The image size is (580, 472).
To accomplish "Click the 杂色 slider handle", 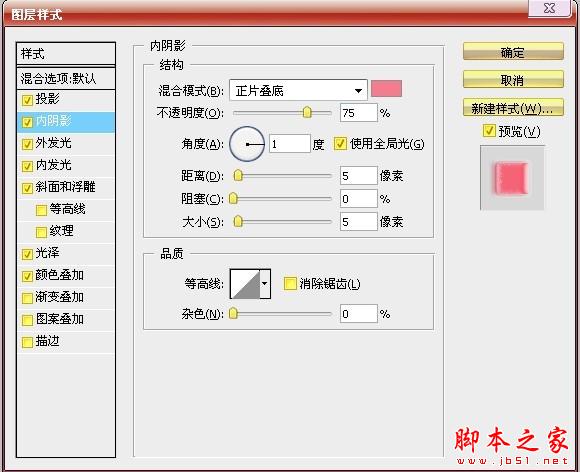I will [x=233, y=313].
